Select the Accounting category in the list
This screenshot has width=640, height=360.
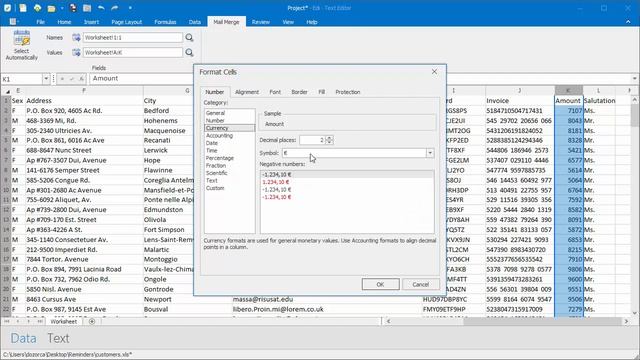(x=230, y=136)
